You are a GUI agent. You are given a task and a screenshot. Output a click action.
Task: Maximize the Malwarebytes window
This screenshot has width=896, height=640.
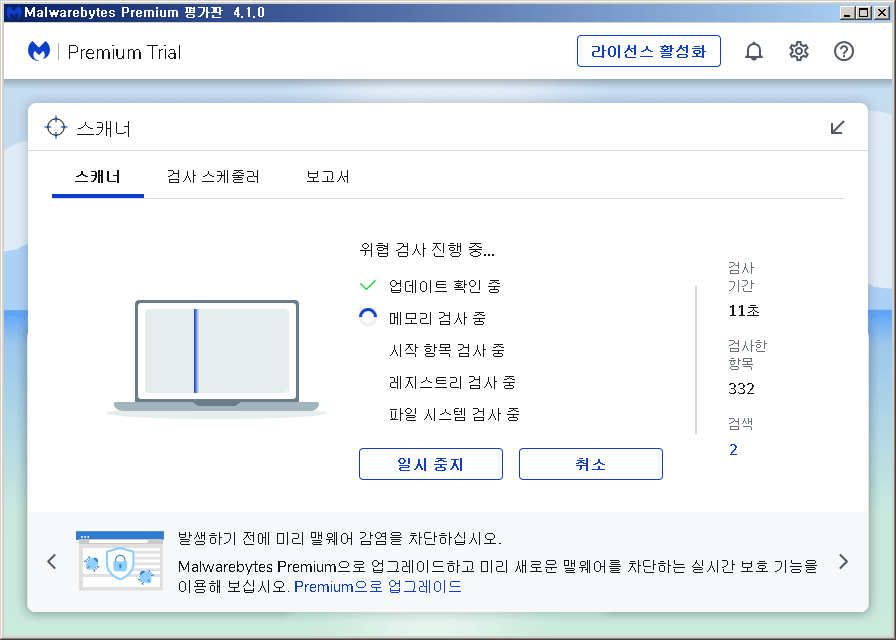pyautogui.click(x=864, y=13)
